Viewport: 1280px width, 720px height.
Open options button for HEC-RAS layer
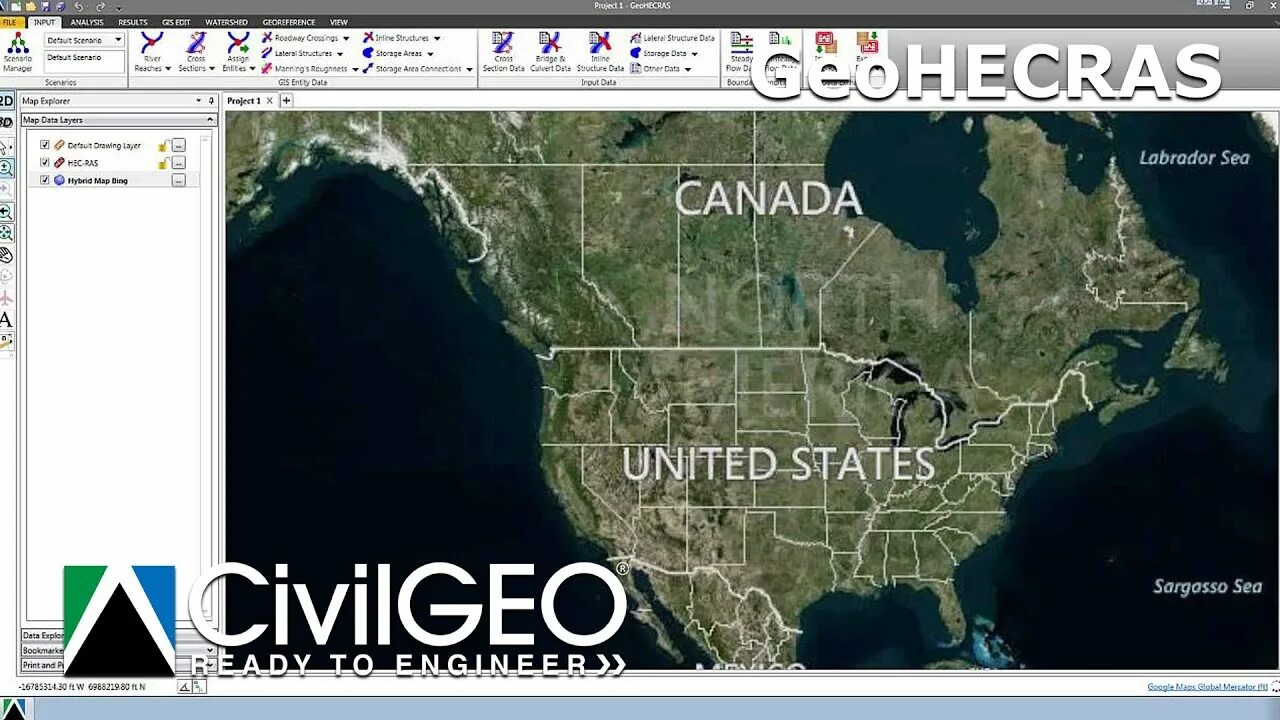pos(178,163)
